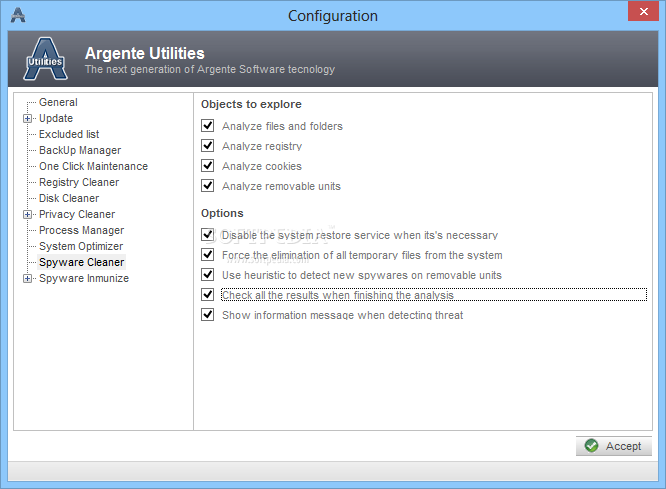Select Spyware Inmunize in the tree

coord(84,278)
